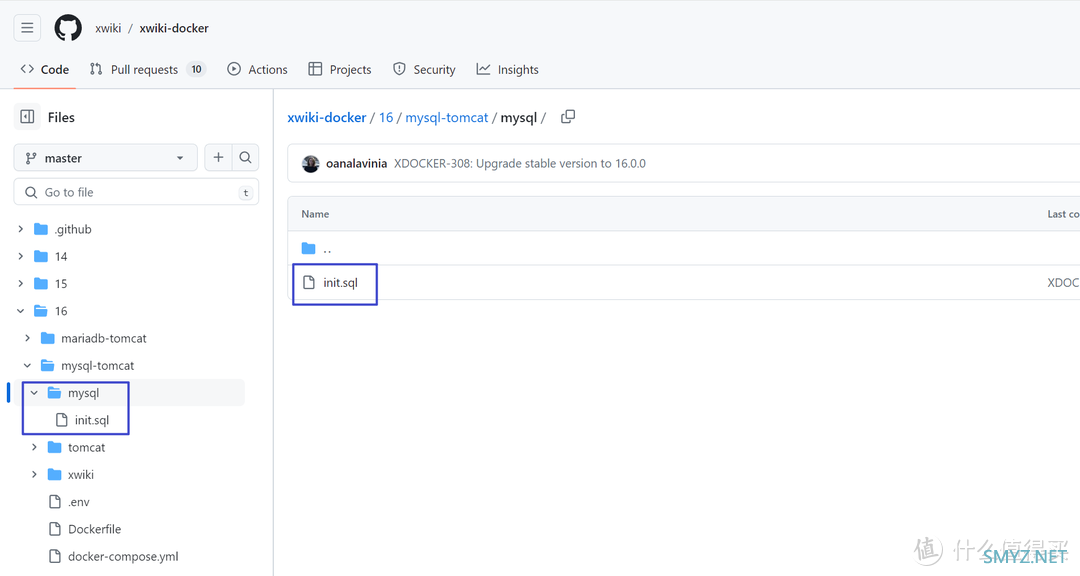
Task: Open file search magnifier button
Action: pyautogui.click(x=245, y=158)
